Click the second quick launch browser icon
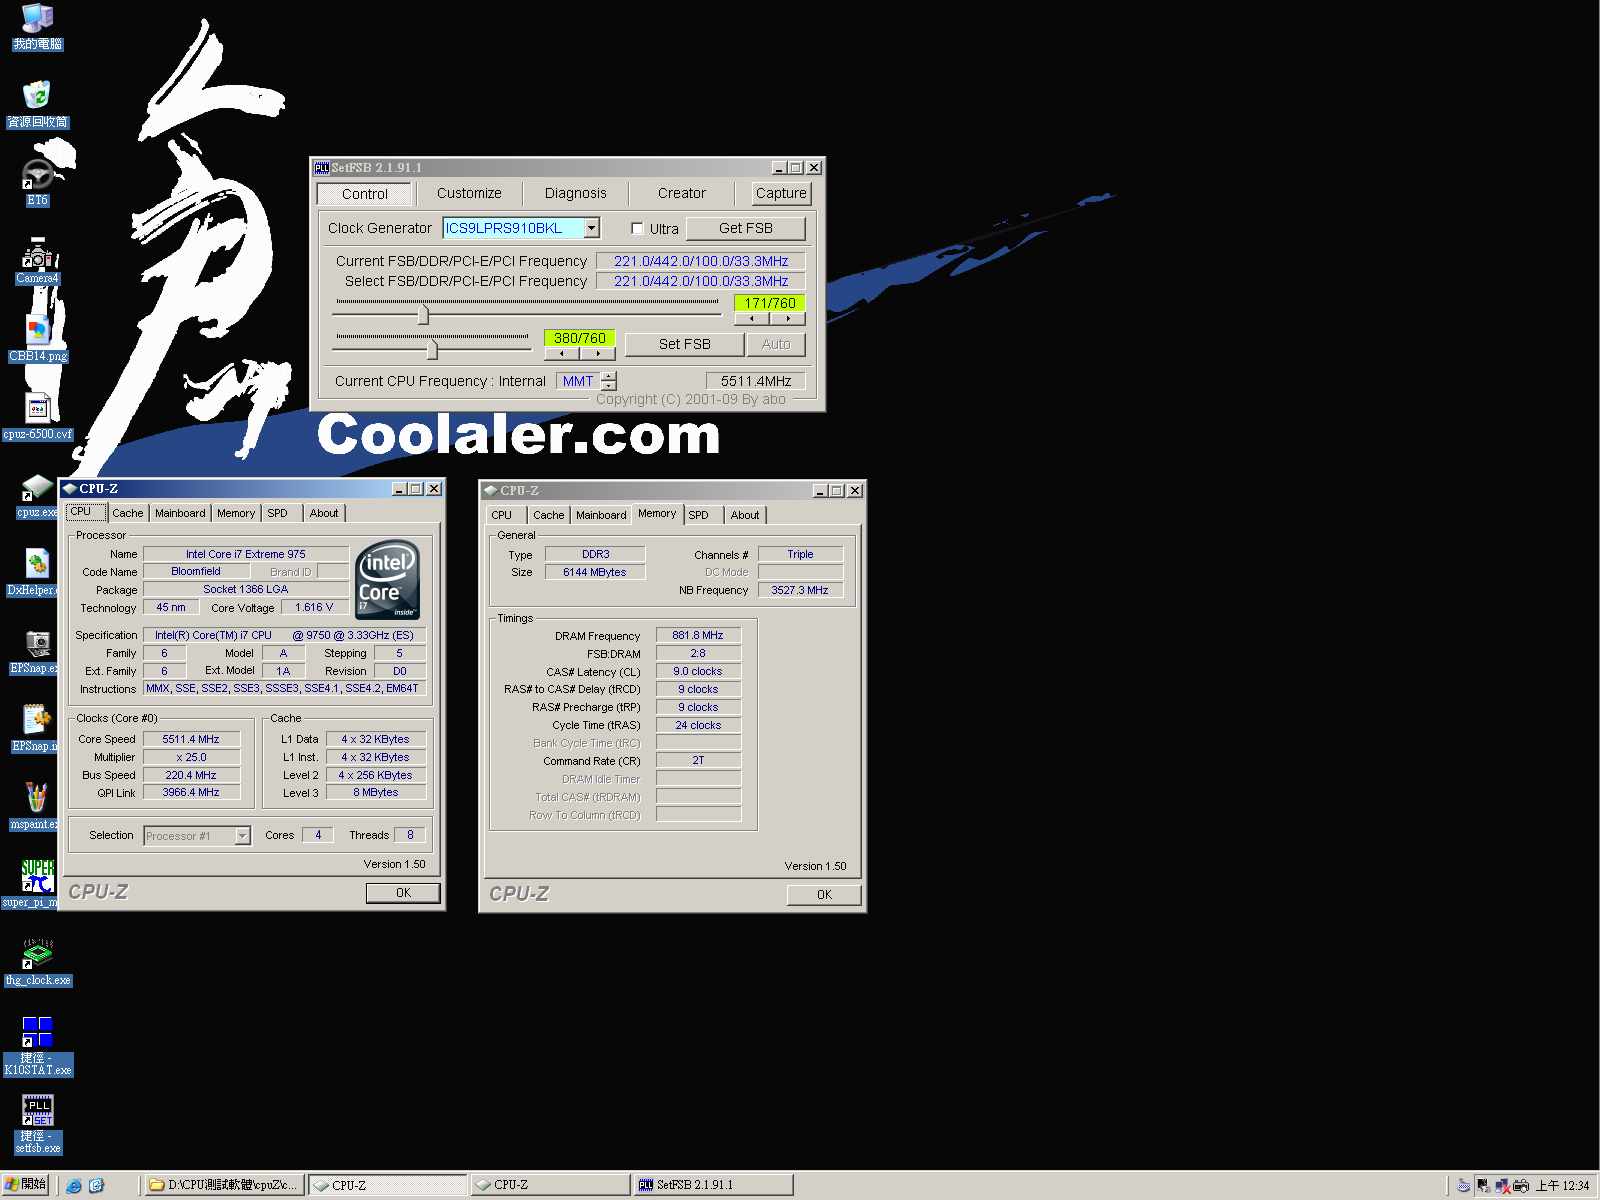The image size is (1600, 1200). click(96, 1185)
